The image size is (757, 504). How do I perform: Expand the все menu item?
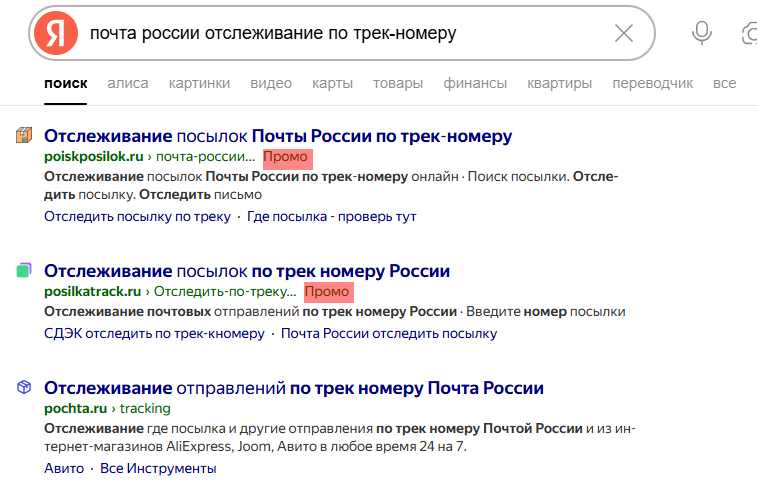pos(724,83)
